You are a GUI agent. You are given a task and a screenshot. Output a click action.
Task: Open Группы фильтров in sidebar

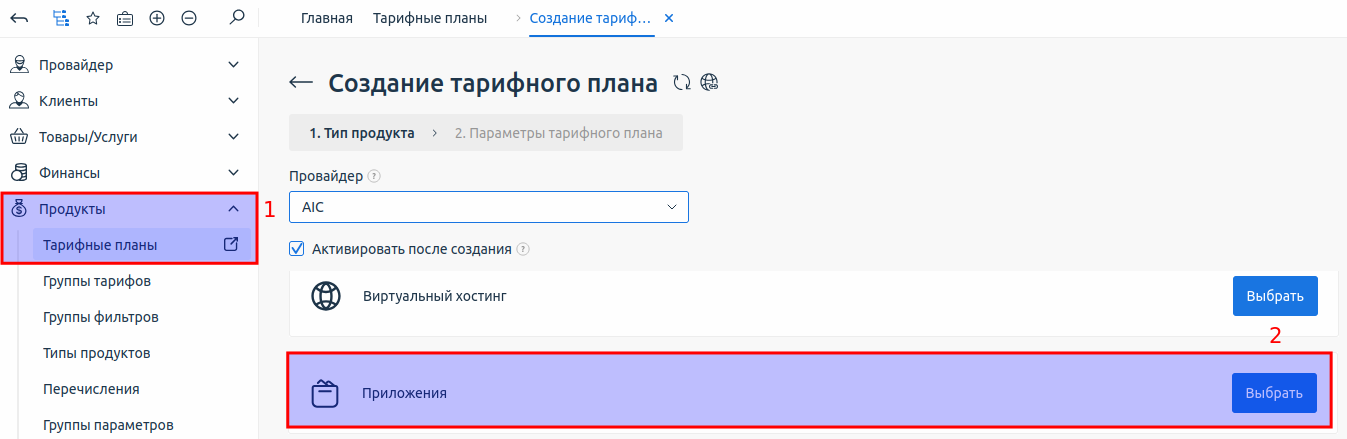tap(101, 317)
